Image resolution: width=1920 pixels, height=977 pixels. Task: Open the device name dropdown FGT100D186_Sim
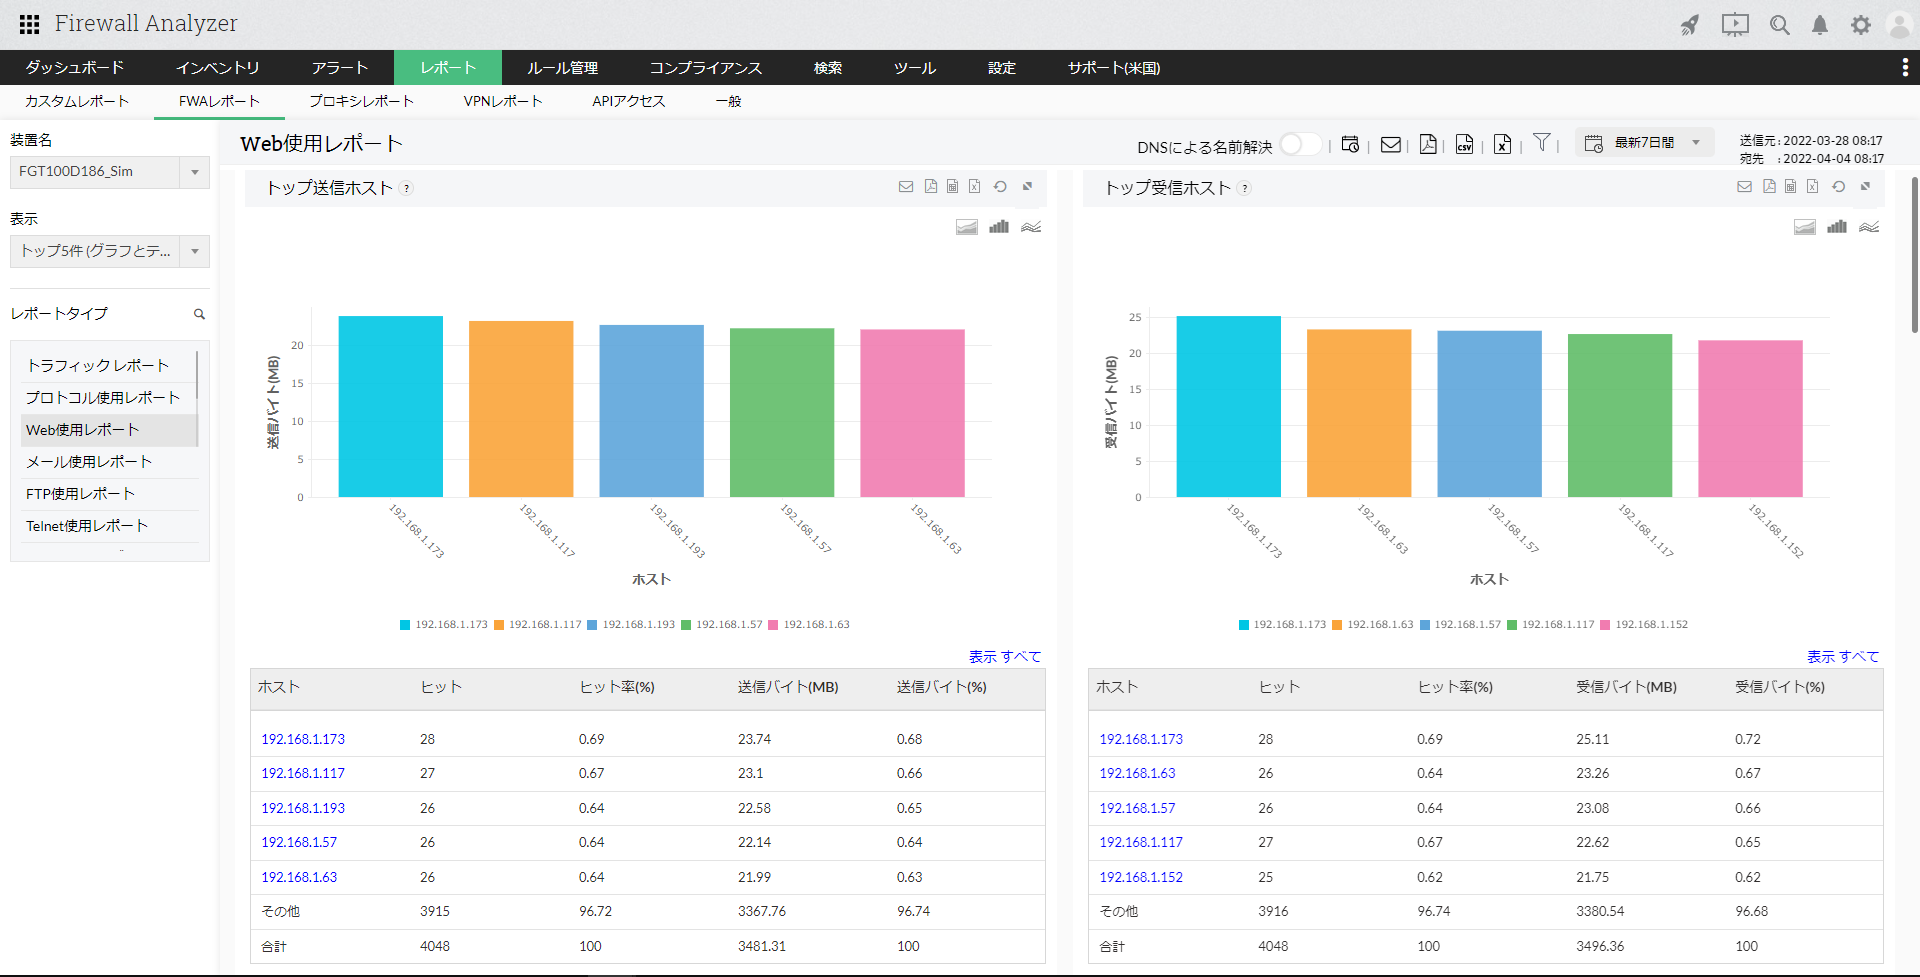(110, 172)
